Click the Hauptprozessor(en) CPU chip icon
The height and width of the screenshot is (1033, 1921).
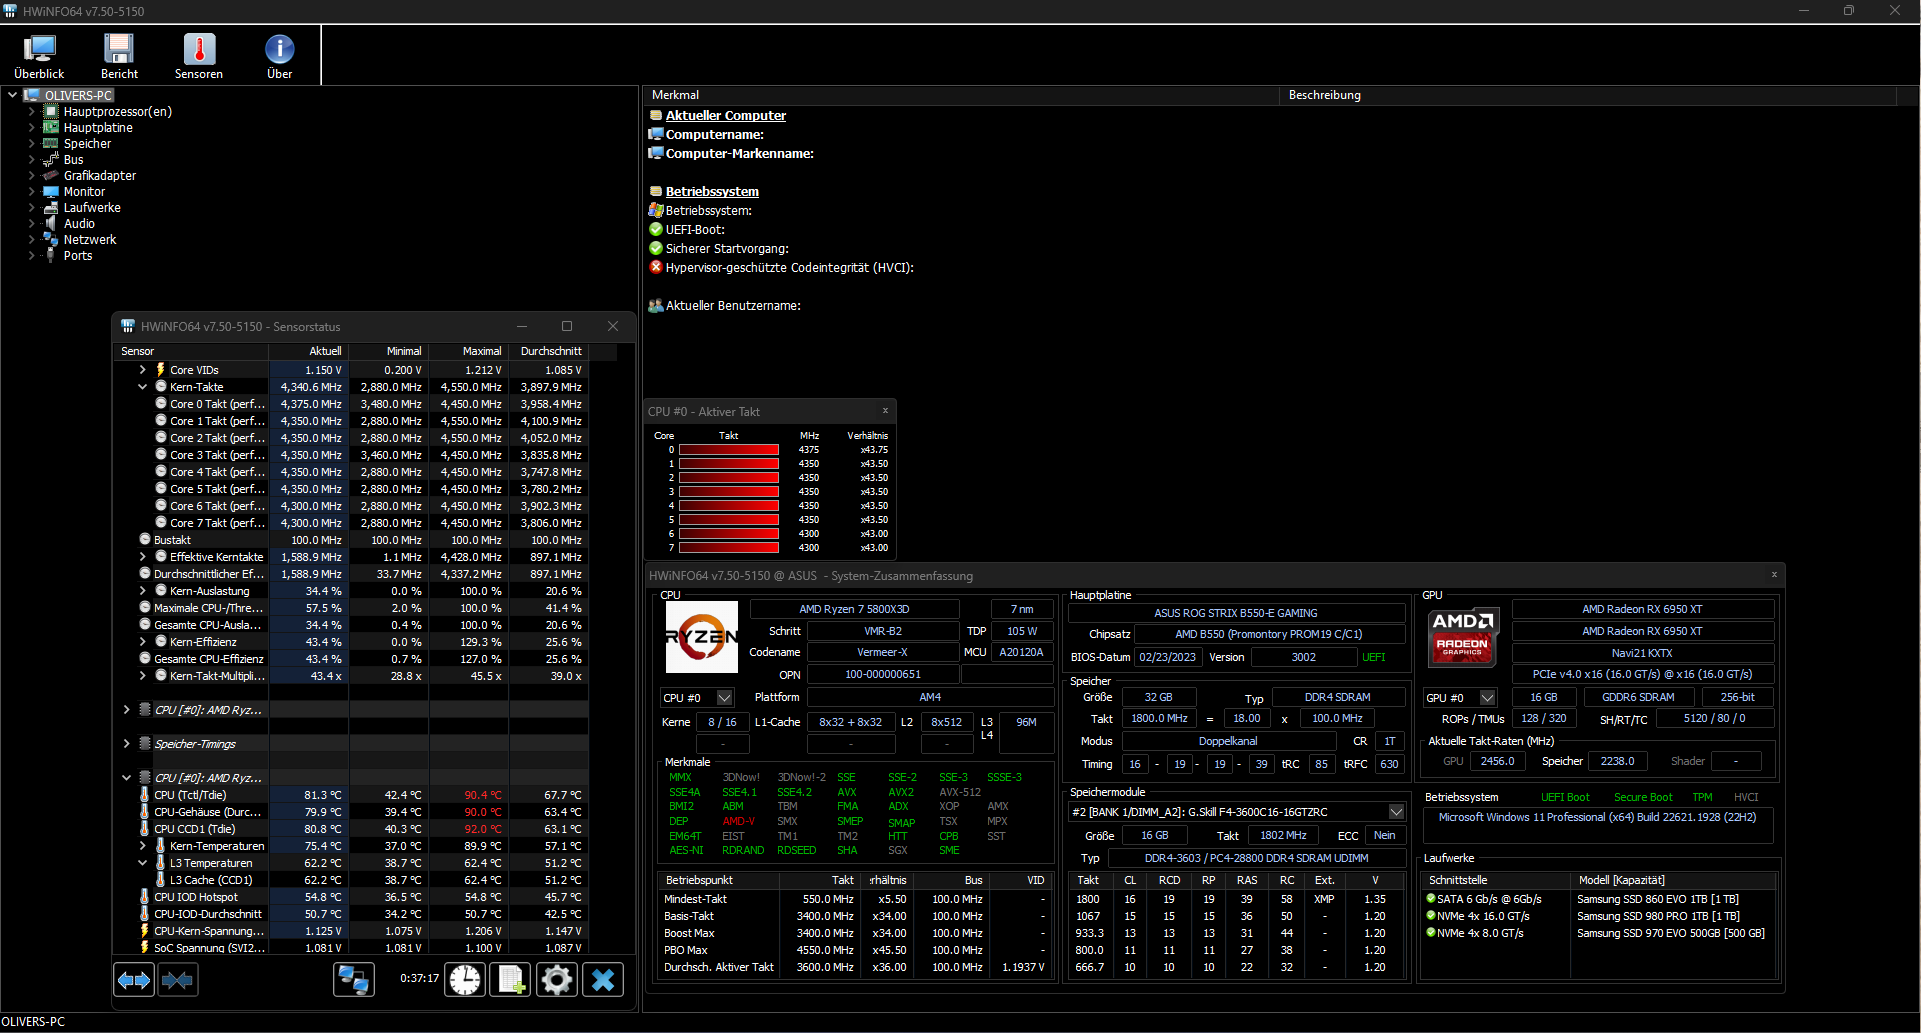click(51, 112)
